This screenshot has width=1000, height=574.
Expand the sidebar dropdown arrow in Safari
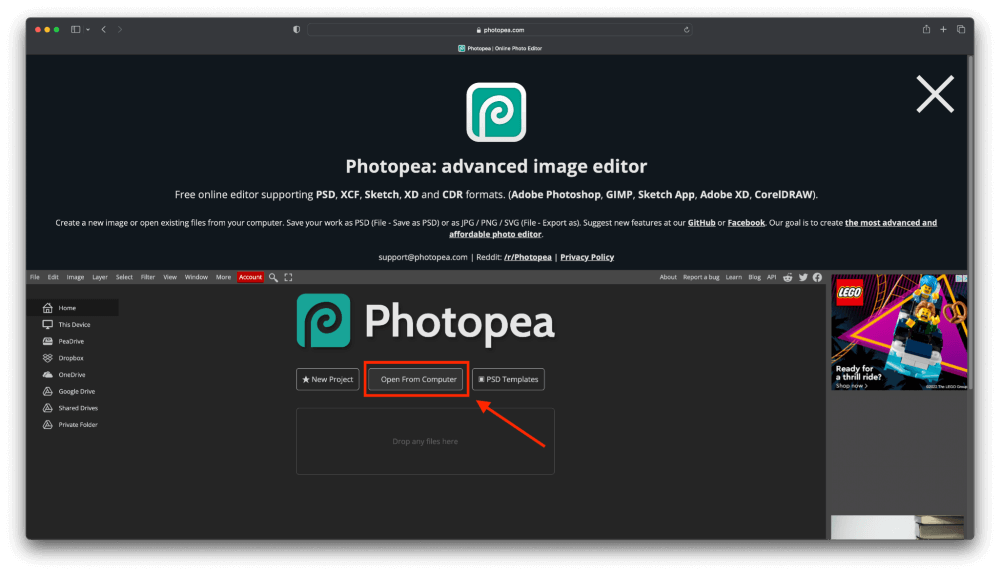tap(88, 29)
